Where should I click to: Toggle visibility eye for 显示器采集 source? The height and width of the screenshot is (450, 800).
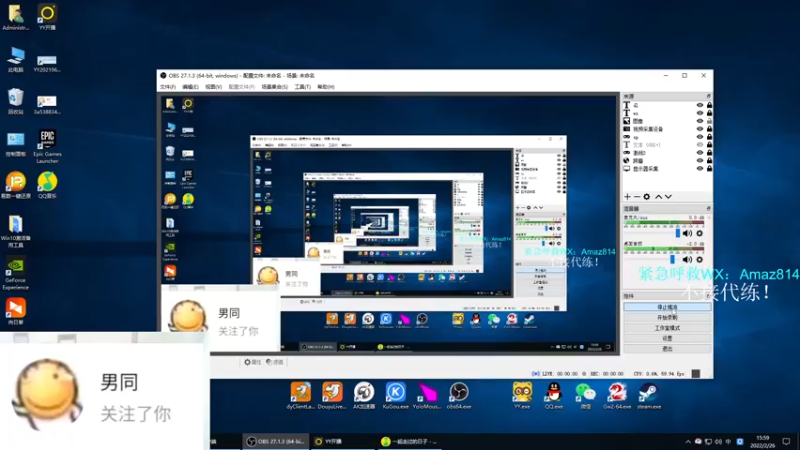[x=699, y=168]
